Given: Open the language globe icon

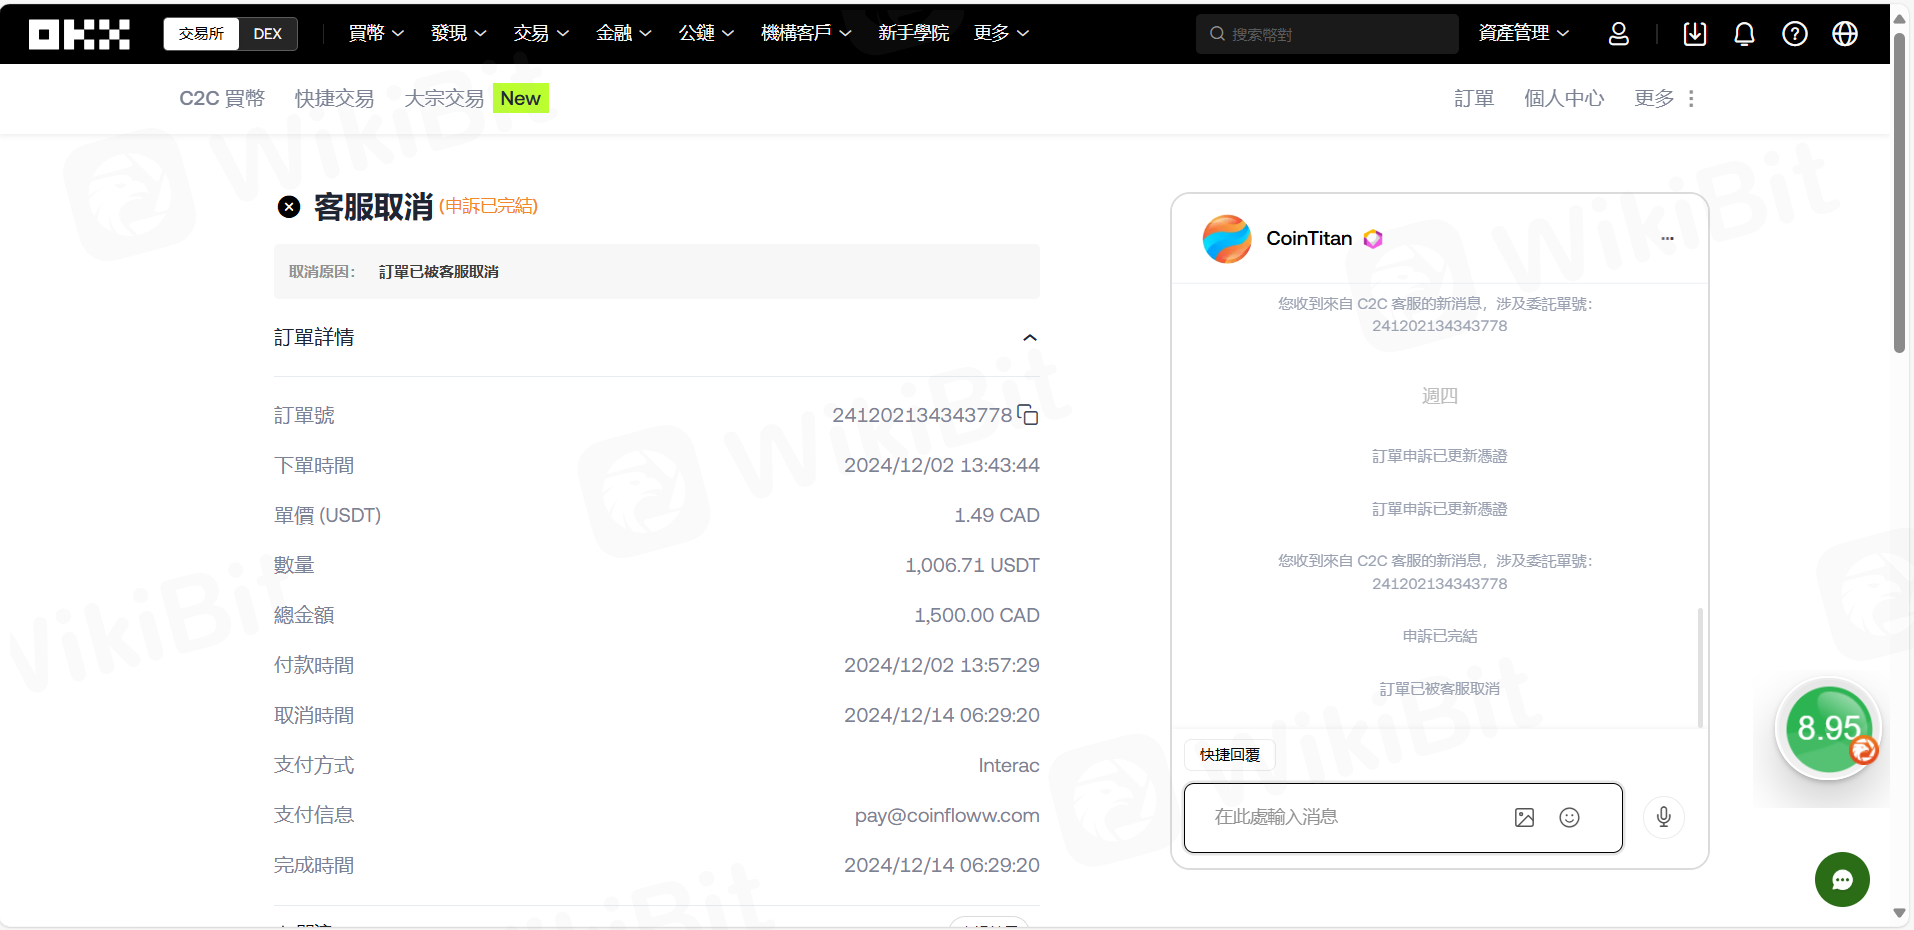Looking at the screenshot, I should [1845, 34].
